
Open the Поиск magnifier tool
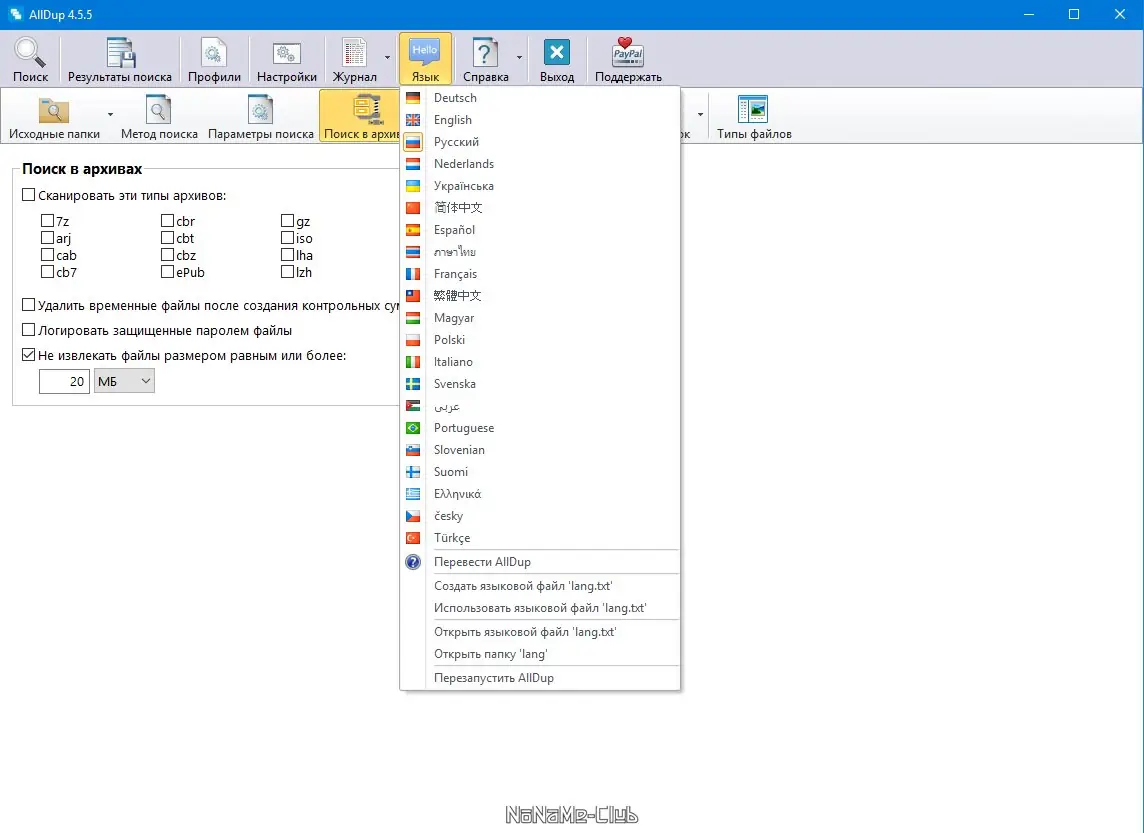tap(31, 53)
